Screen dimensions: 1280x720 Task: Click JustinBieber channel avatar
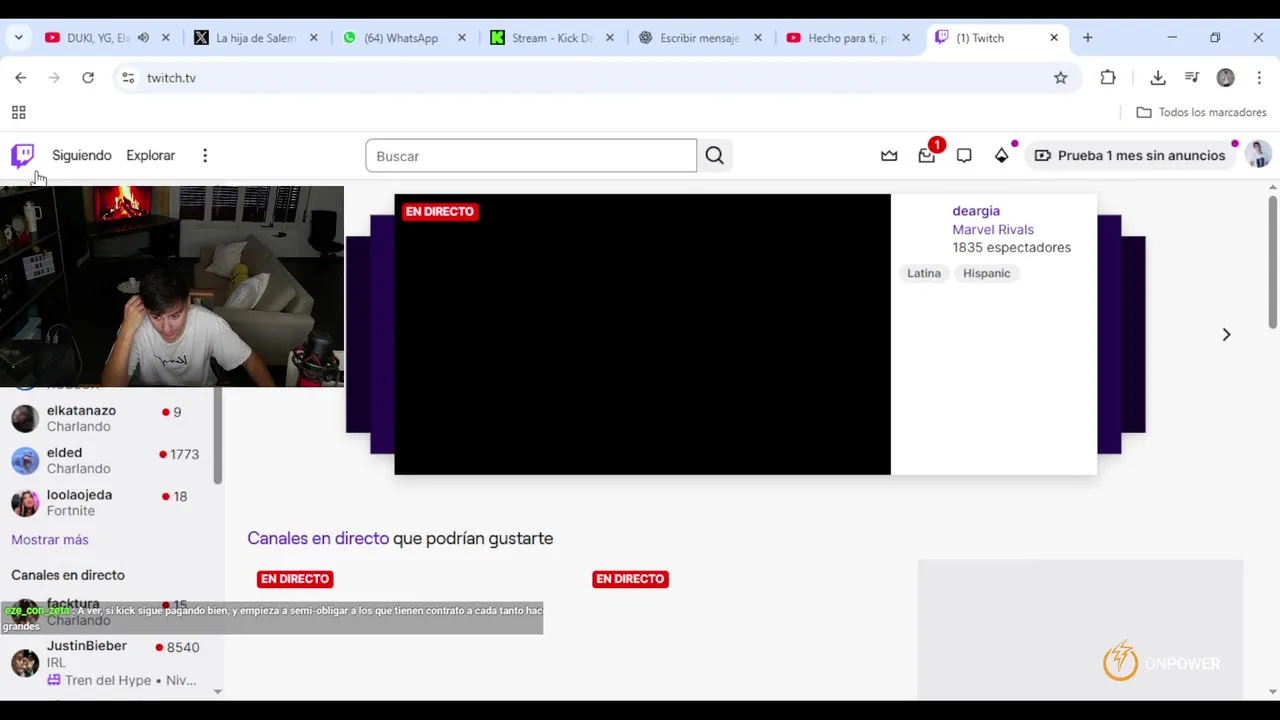pyautogui.click(x=25, y=663)
